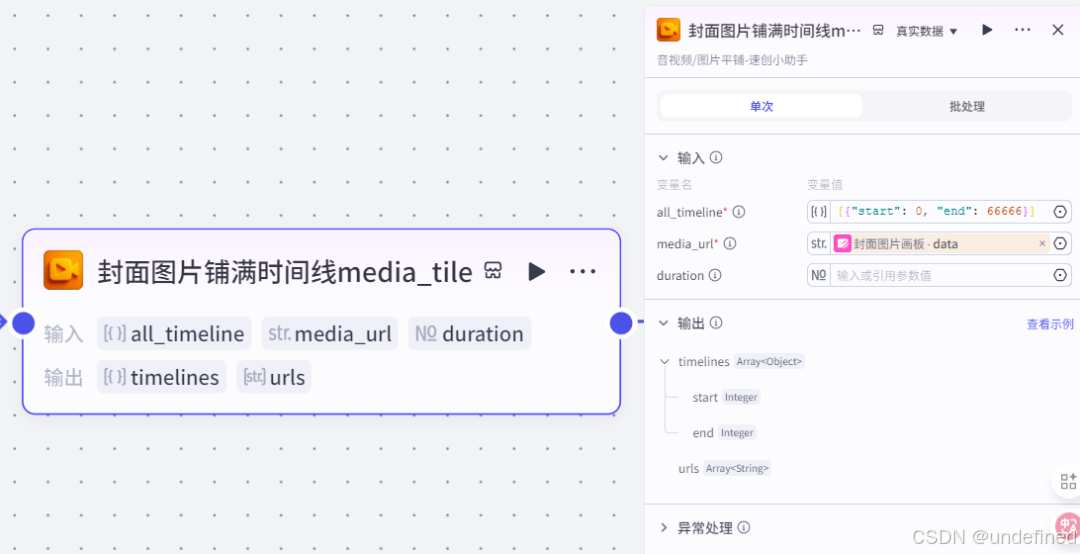The height and width of the screenshot is (554, 1080).
Task: Open the side panel more options menu
Action: (1022, 30)
